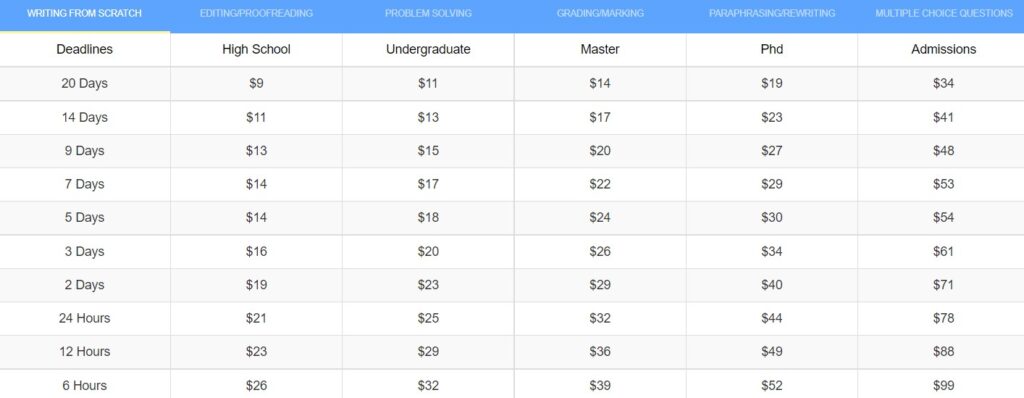
Task: Click the 14 Days deadline row label
Action: pos(85,118)
